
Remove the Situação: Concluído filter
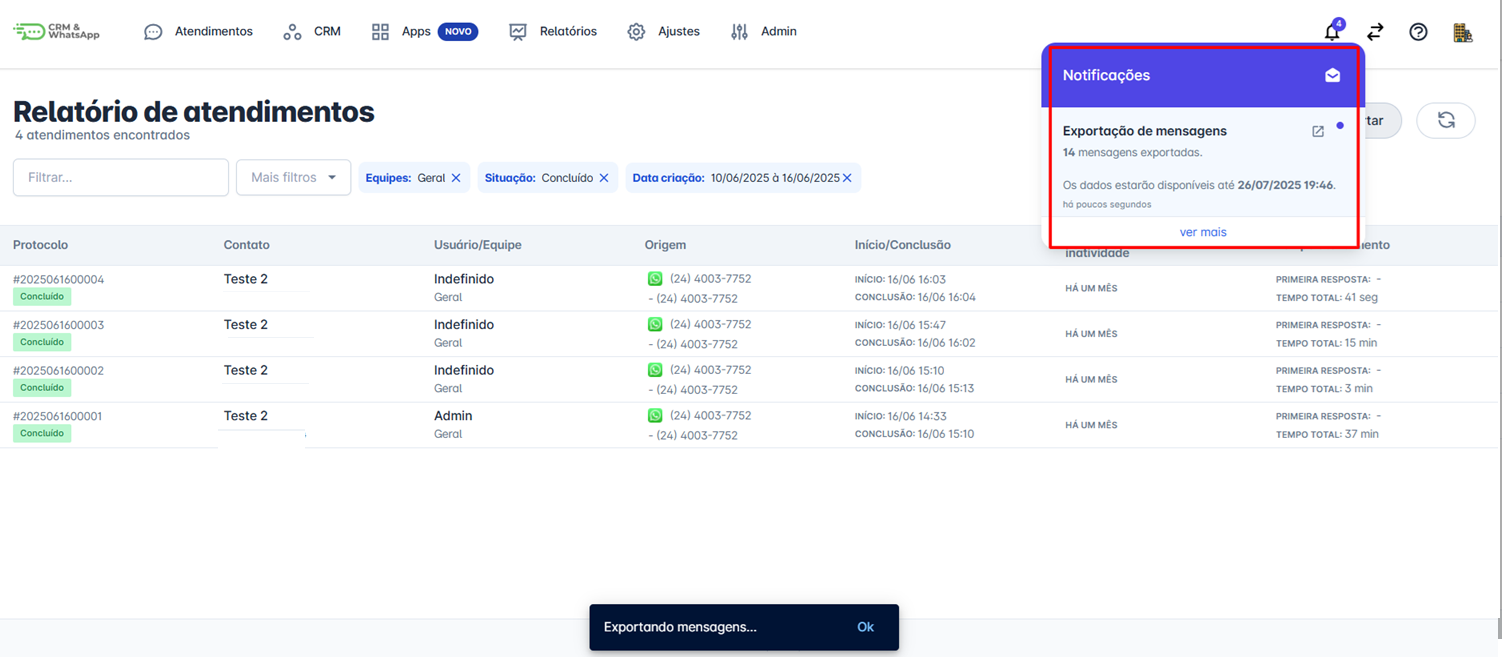pos(604,178)
